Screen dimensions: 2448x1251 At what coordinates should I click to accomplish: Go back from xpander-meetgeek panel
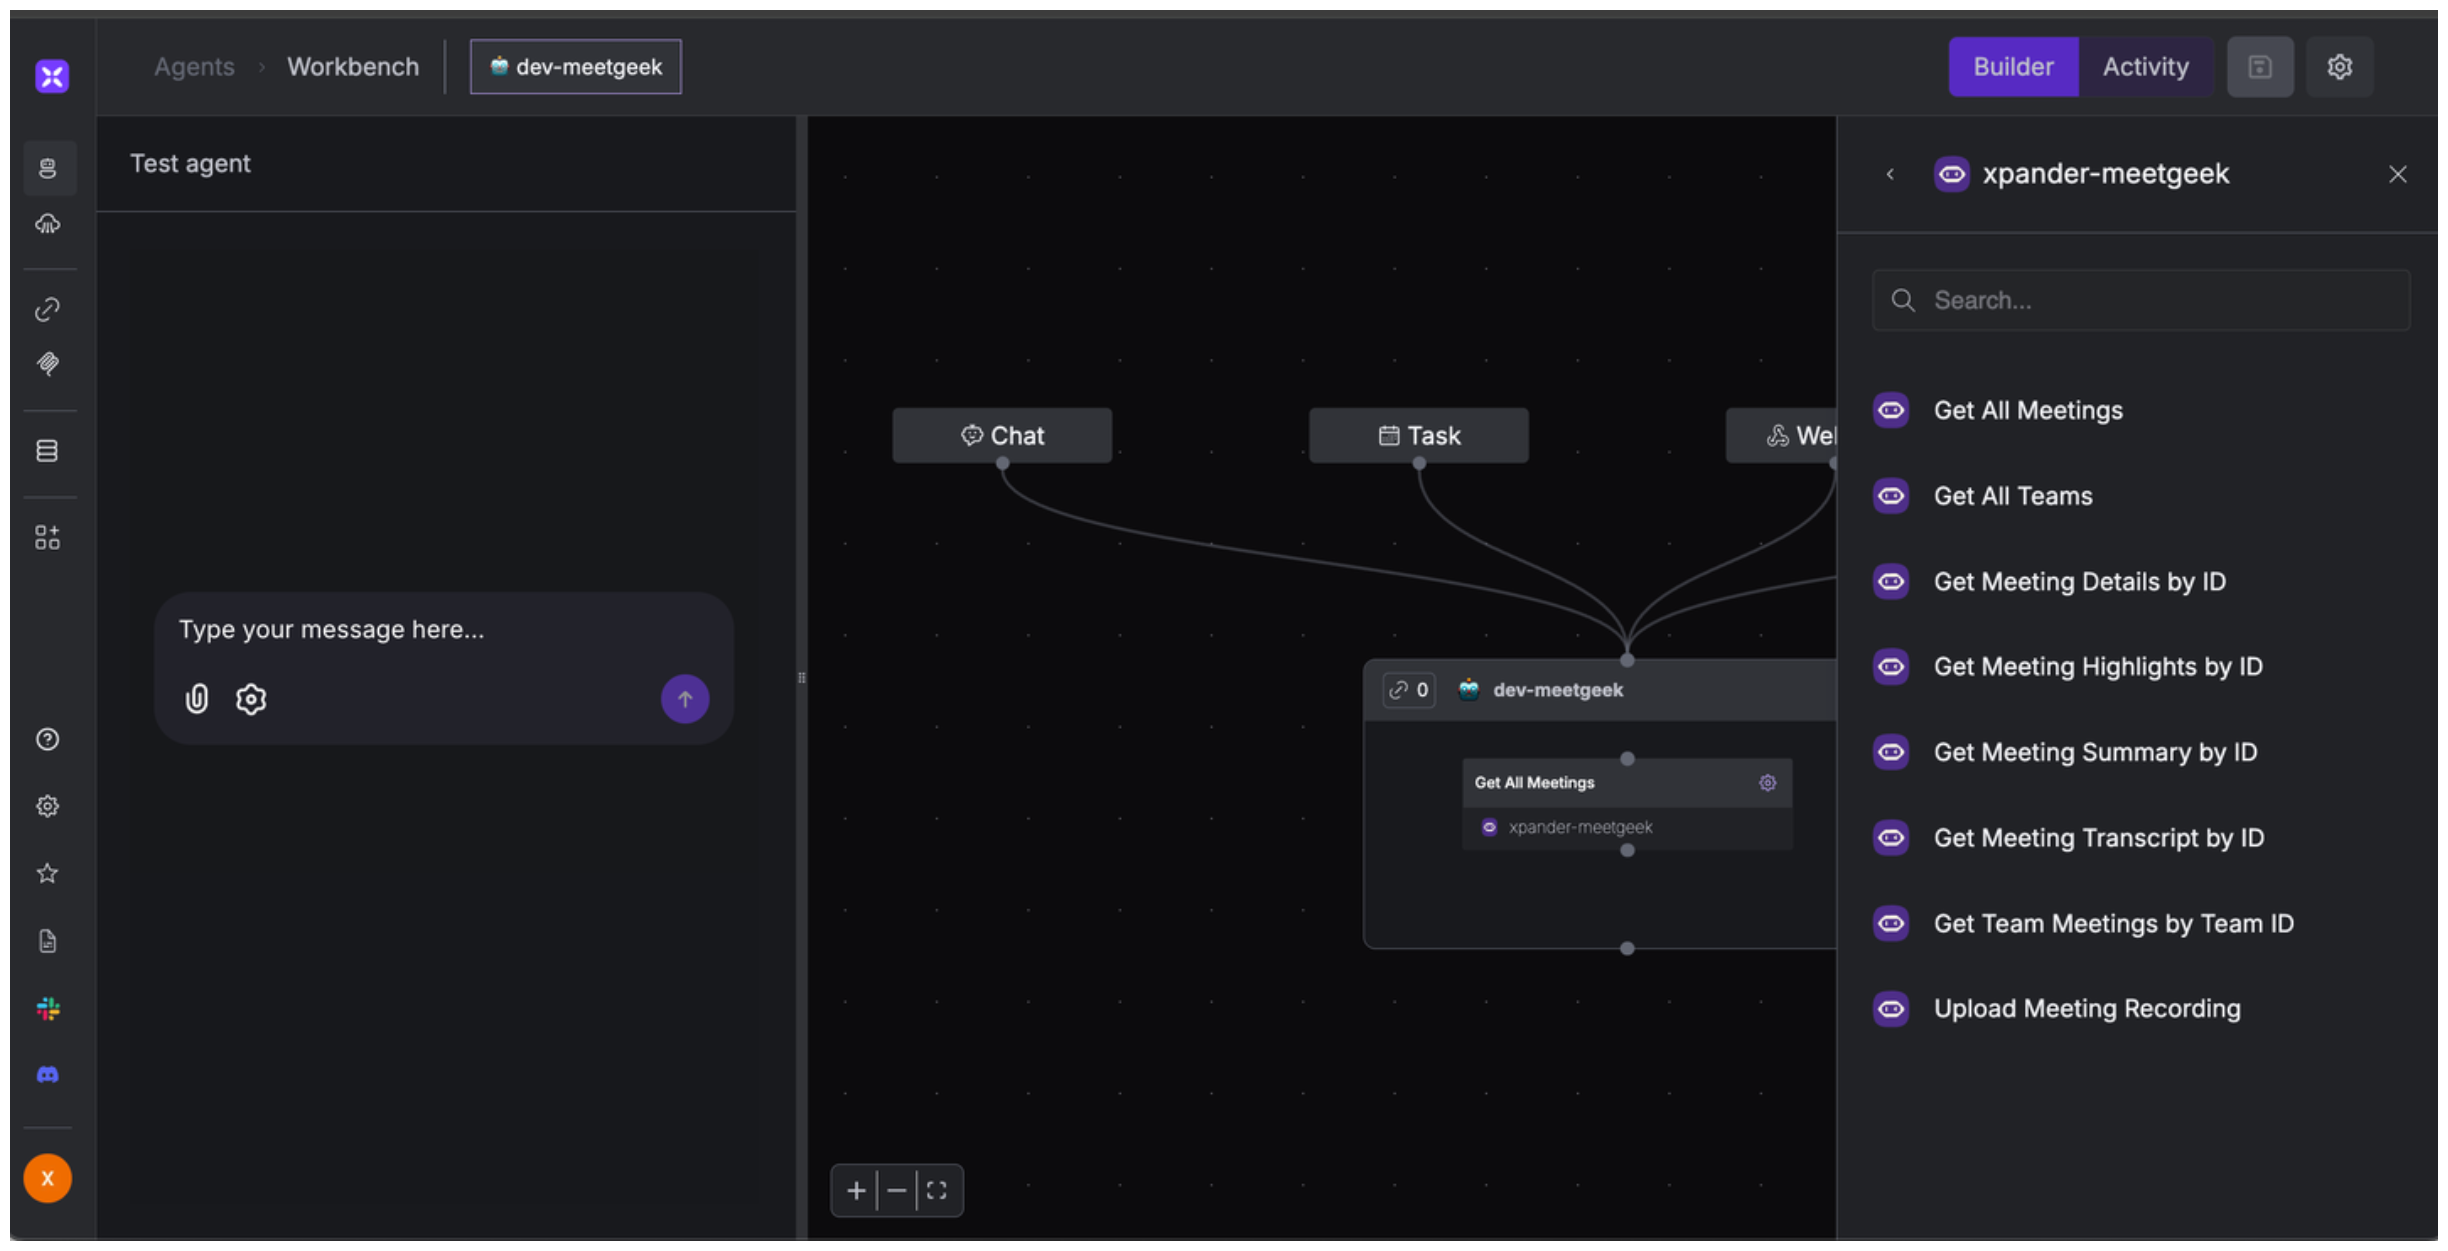(x=1890, y=174)
